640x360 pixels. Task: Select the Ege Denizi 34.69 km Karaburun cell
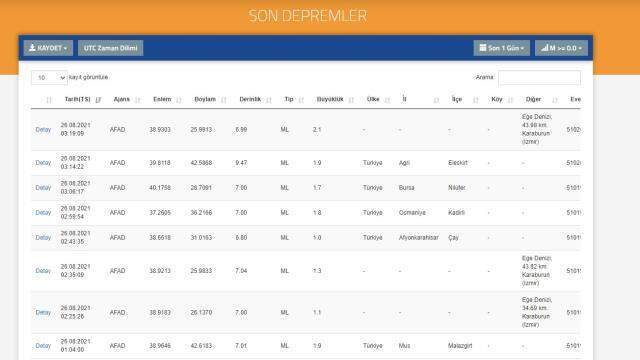pos(536,312)
